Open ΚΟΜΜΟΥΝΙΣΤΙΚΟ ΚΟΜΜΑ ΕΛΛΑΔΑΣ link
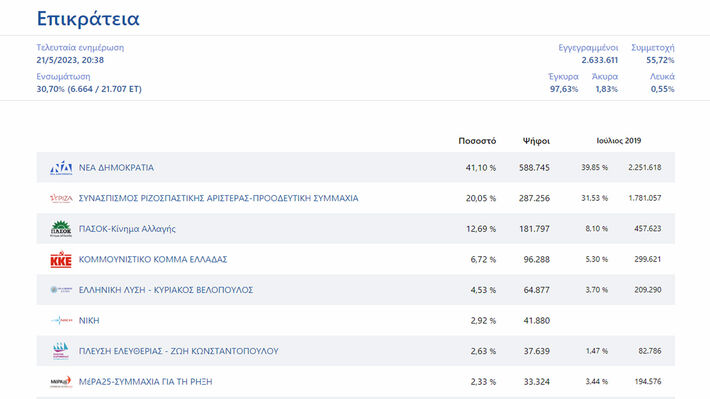 pyautogui.click(x=153, y=260)
